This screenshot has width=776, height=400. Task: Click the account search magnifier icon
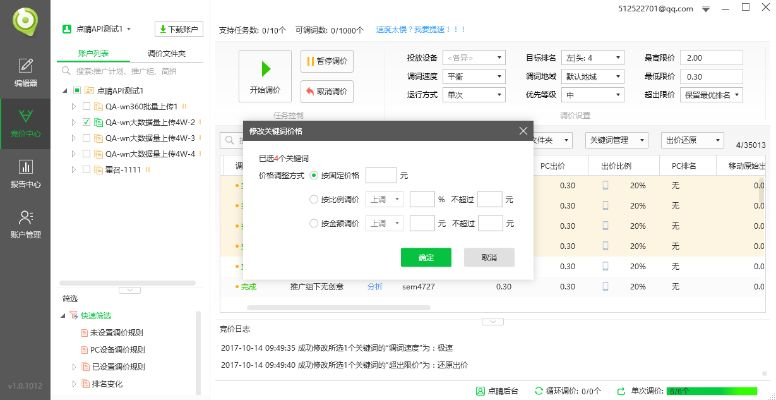[x=66, y=71]
